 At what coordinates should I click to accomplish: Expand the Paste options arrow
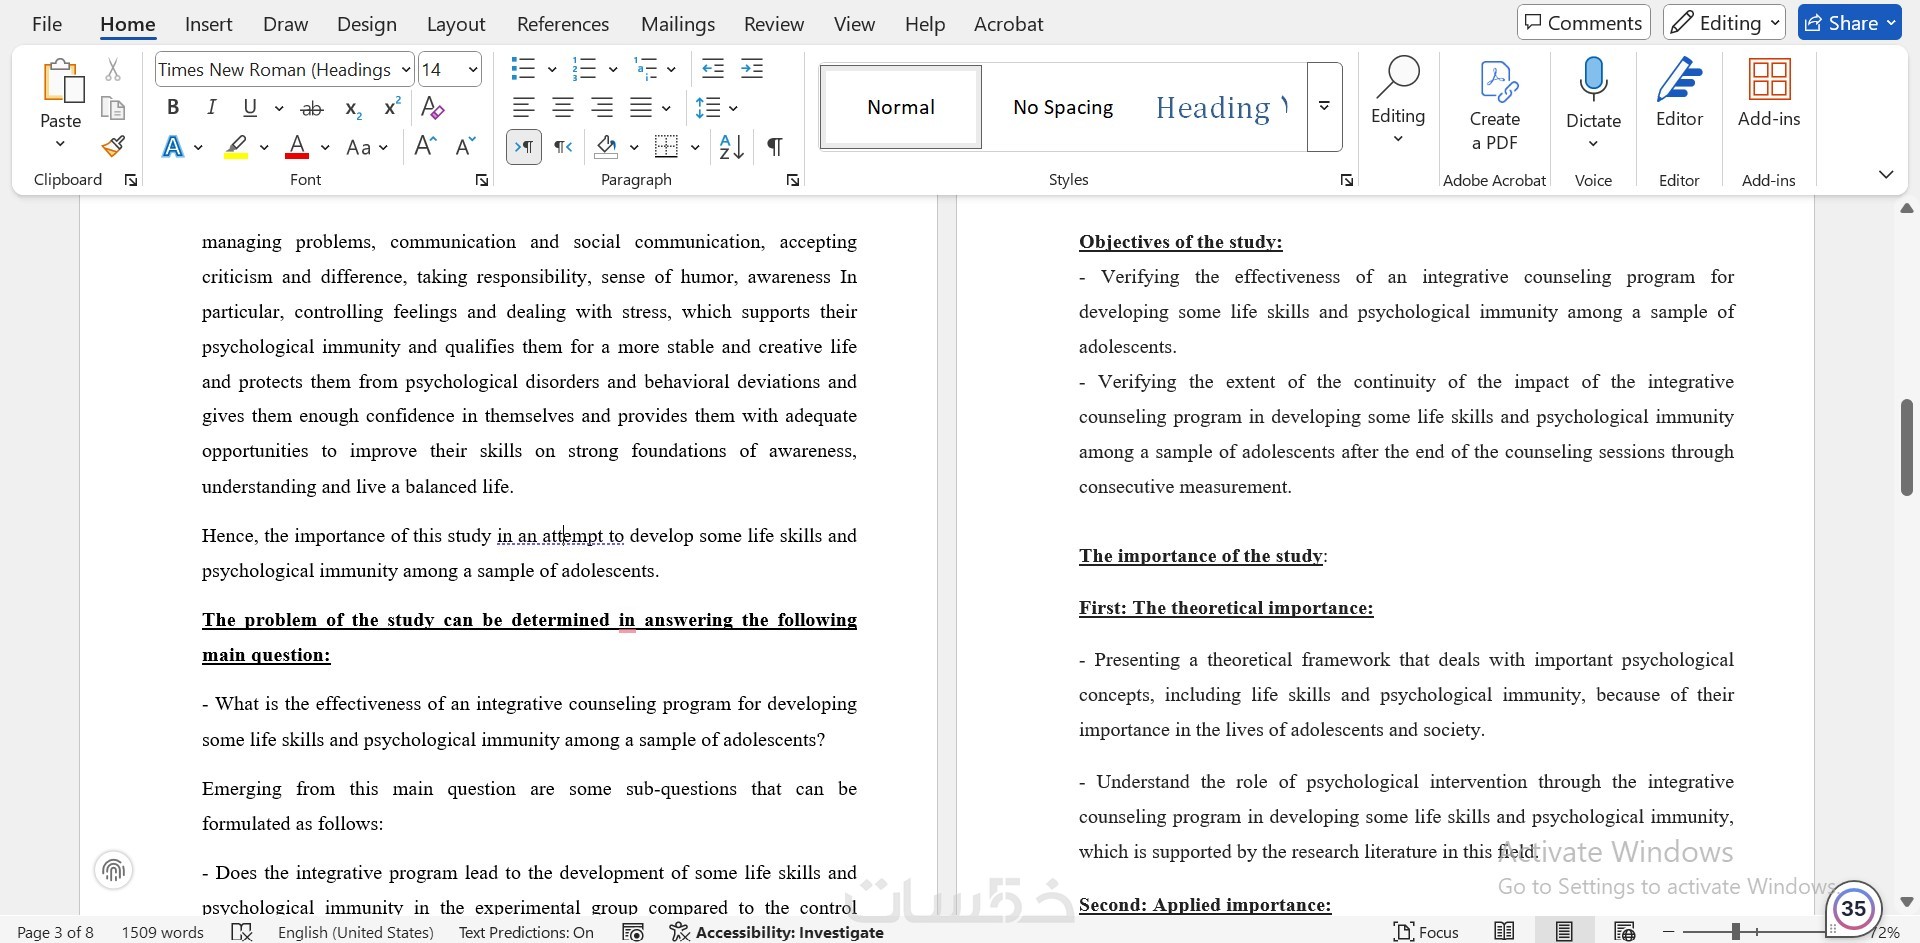[60, 144]
